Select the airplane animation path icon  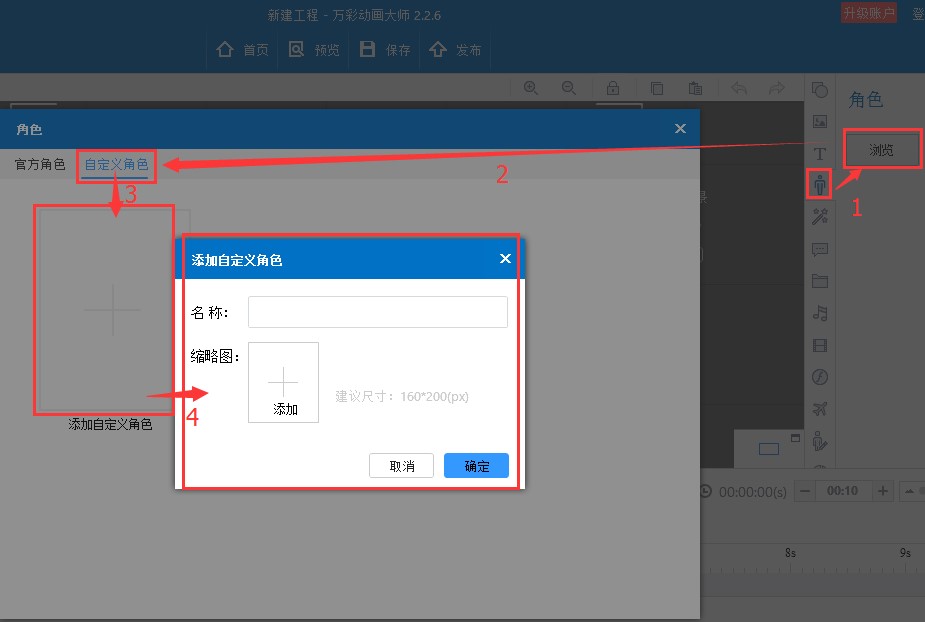pyautogui.click(x=820, y=409)
